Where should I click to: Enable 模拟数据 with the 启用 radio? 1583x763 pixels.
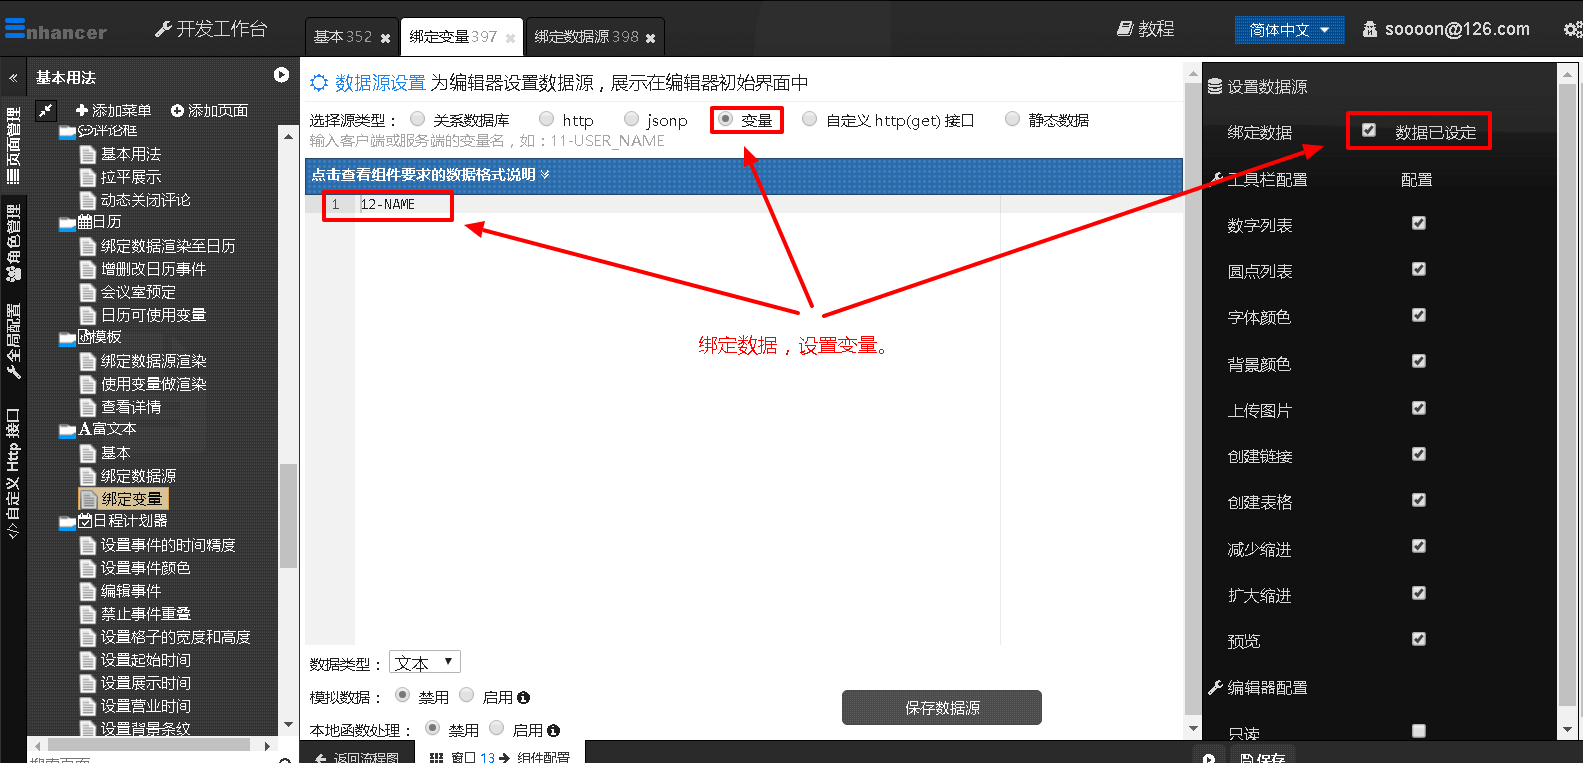click(x=467, y=695)
